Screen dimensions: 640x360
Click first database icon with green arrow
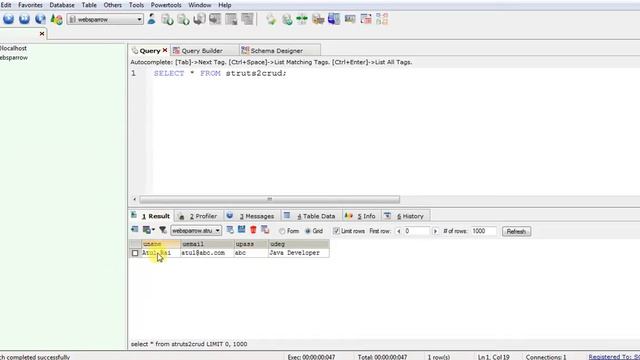click(x=167, y=19)
